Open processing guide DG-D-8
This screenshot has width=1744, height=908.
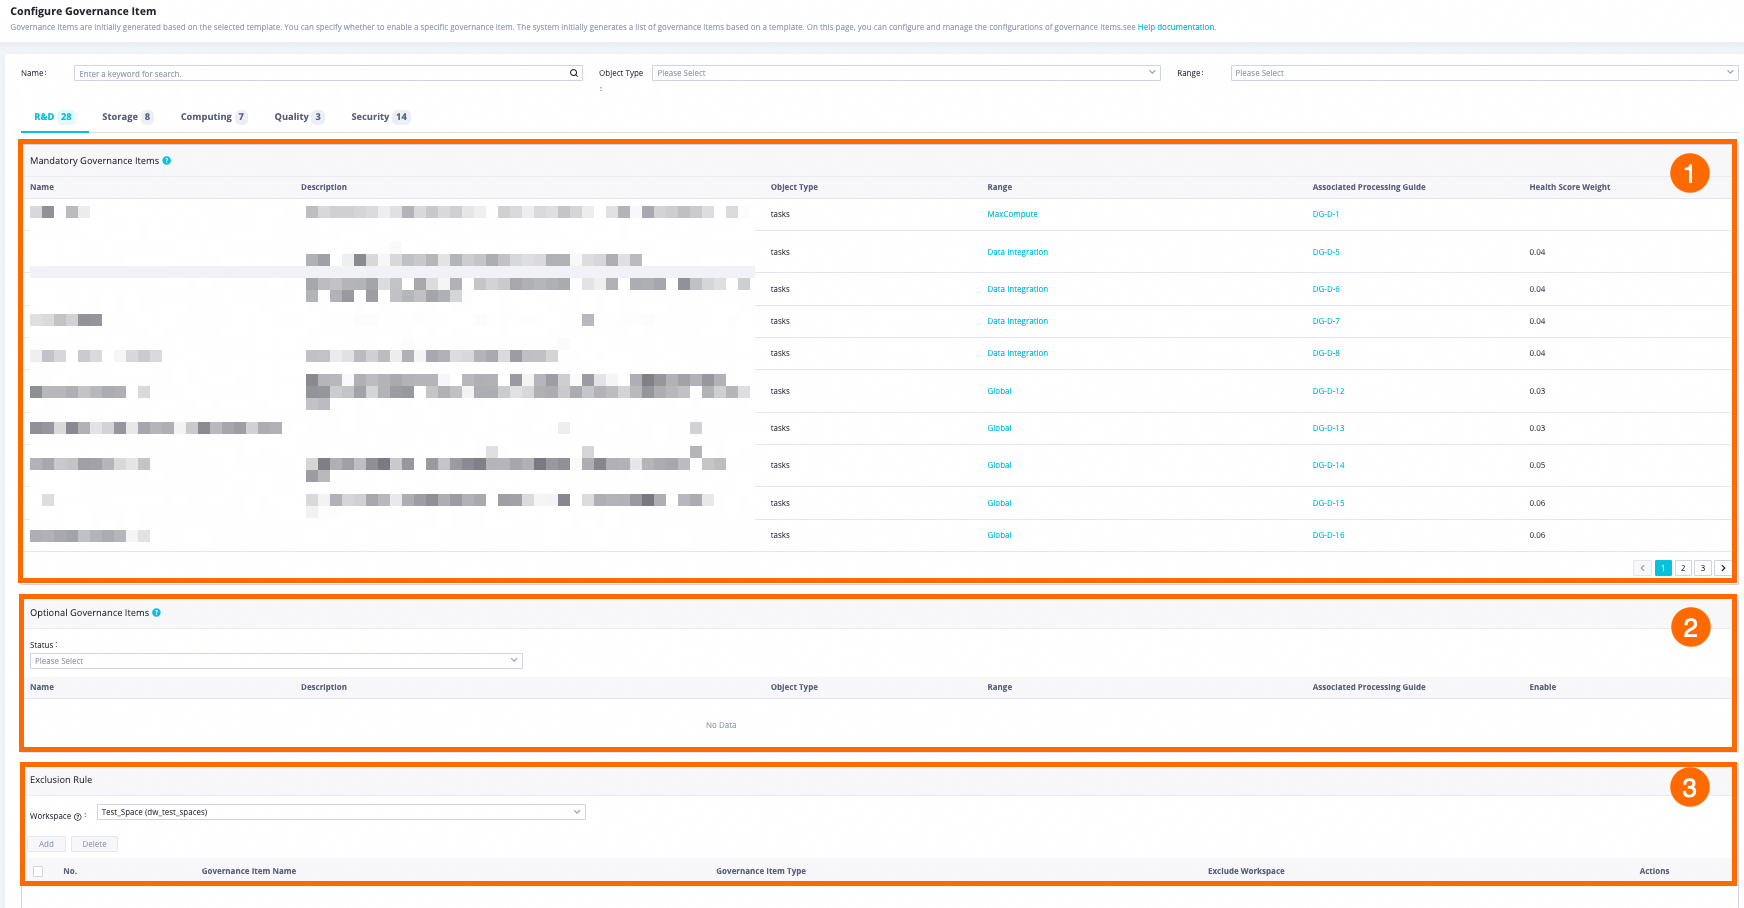pos(1326,353)
